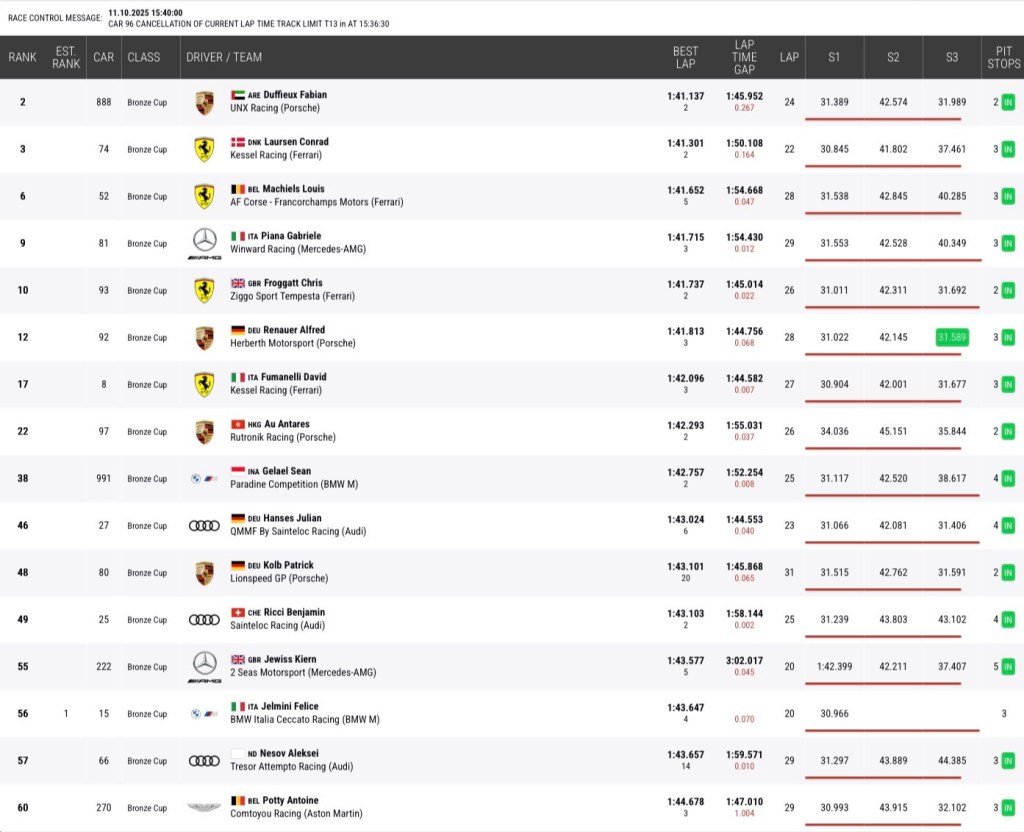Select driver name Renauer Alfred
The image size is (1024, 832).
294,330
